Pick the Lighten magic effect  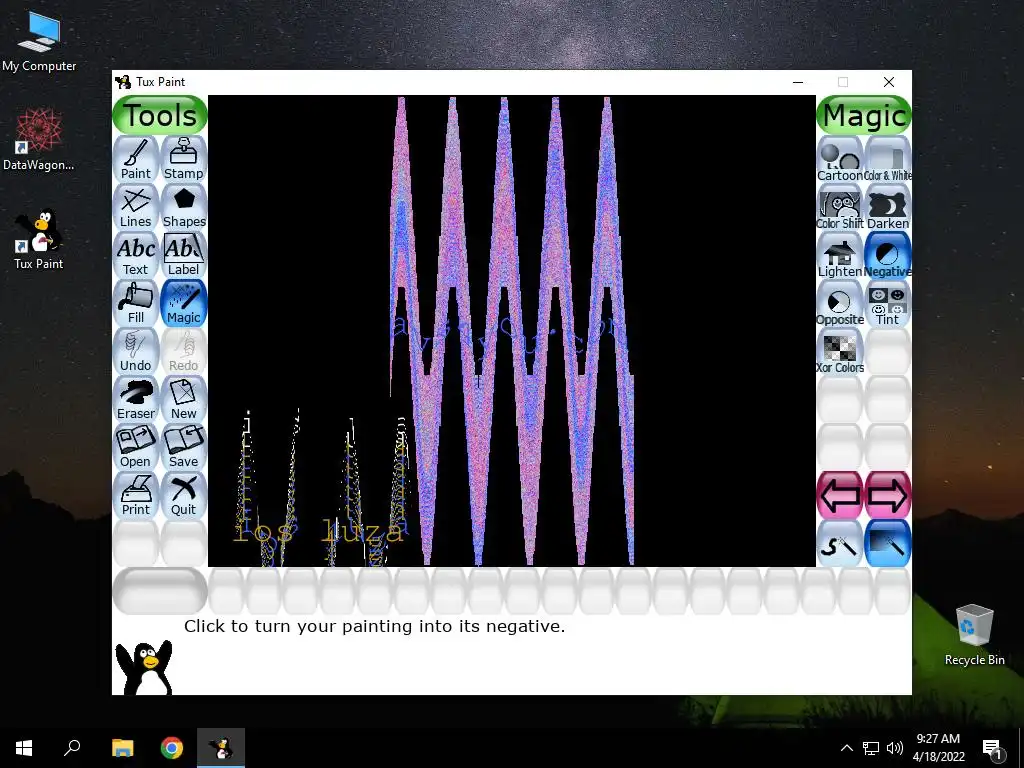(x=840, y=256)
